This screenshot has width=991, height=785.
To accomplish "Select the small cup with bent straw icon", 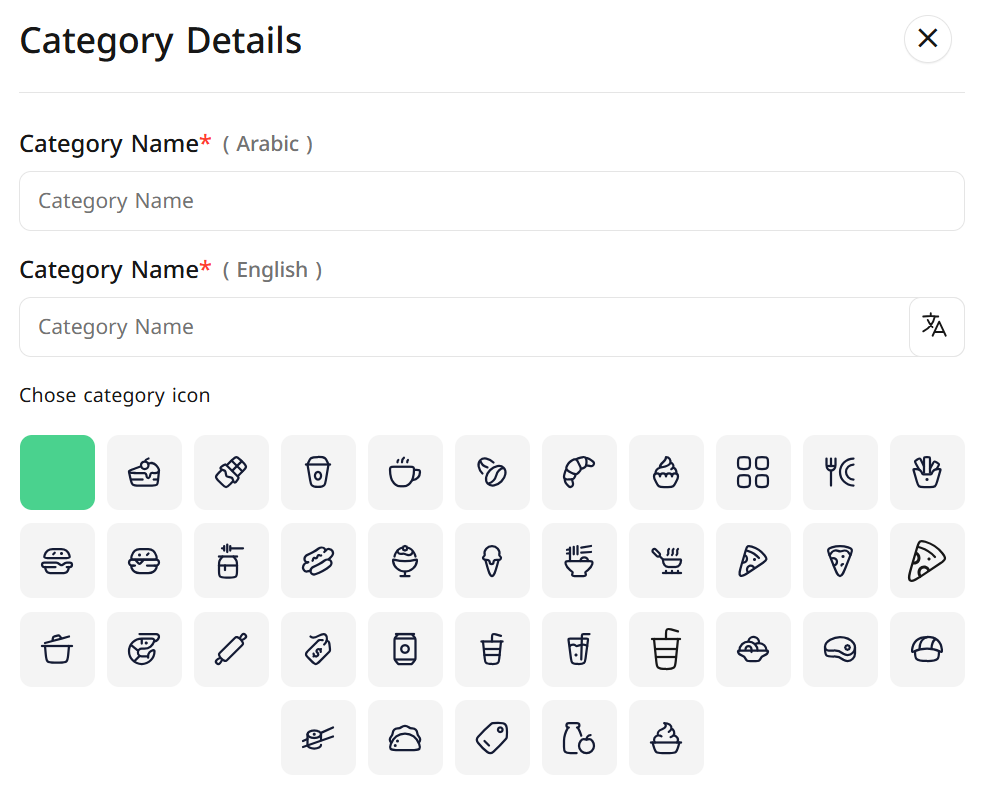I will click(492, 649).
